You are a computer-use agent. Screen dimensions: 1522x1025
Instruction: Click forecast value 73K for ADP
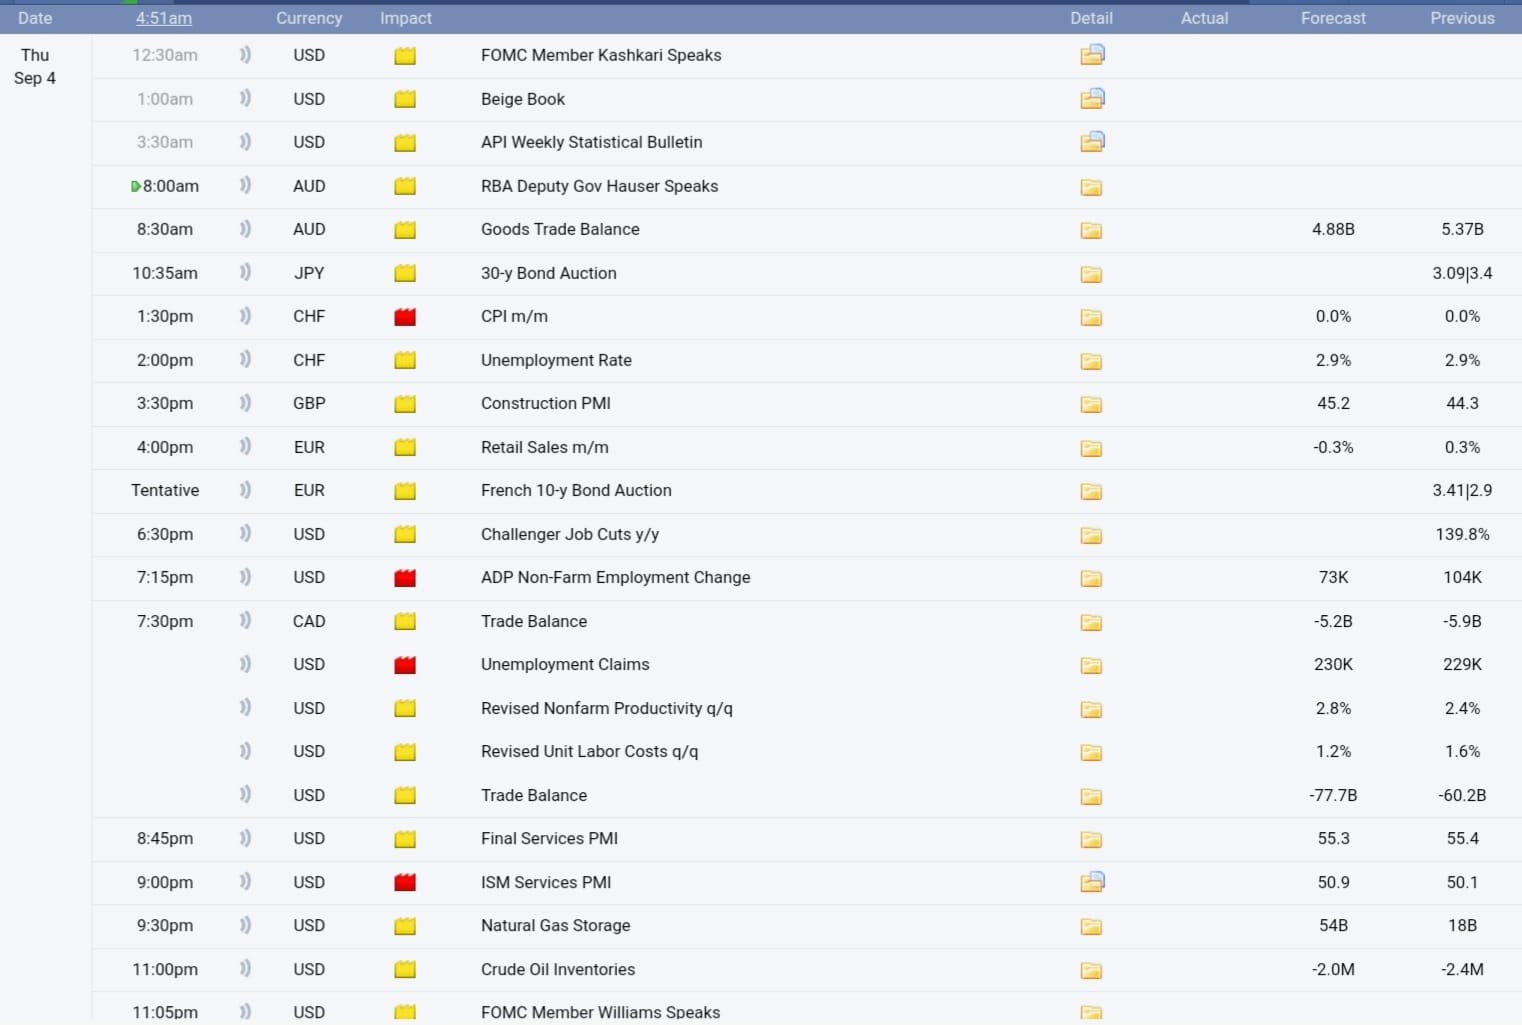click(x=1333, y=577)
